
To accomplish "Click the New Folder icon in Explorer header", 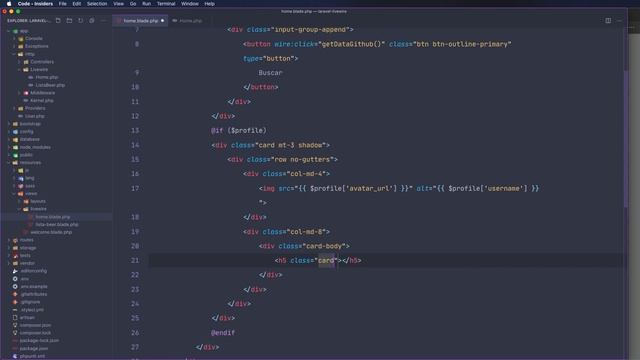I will [x=69, y=20].
